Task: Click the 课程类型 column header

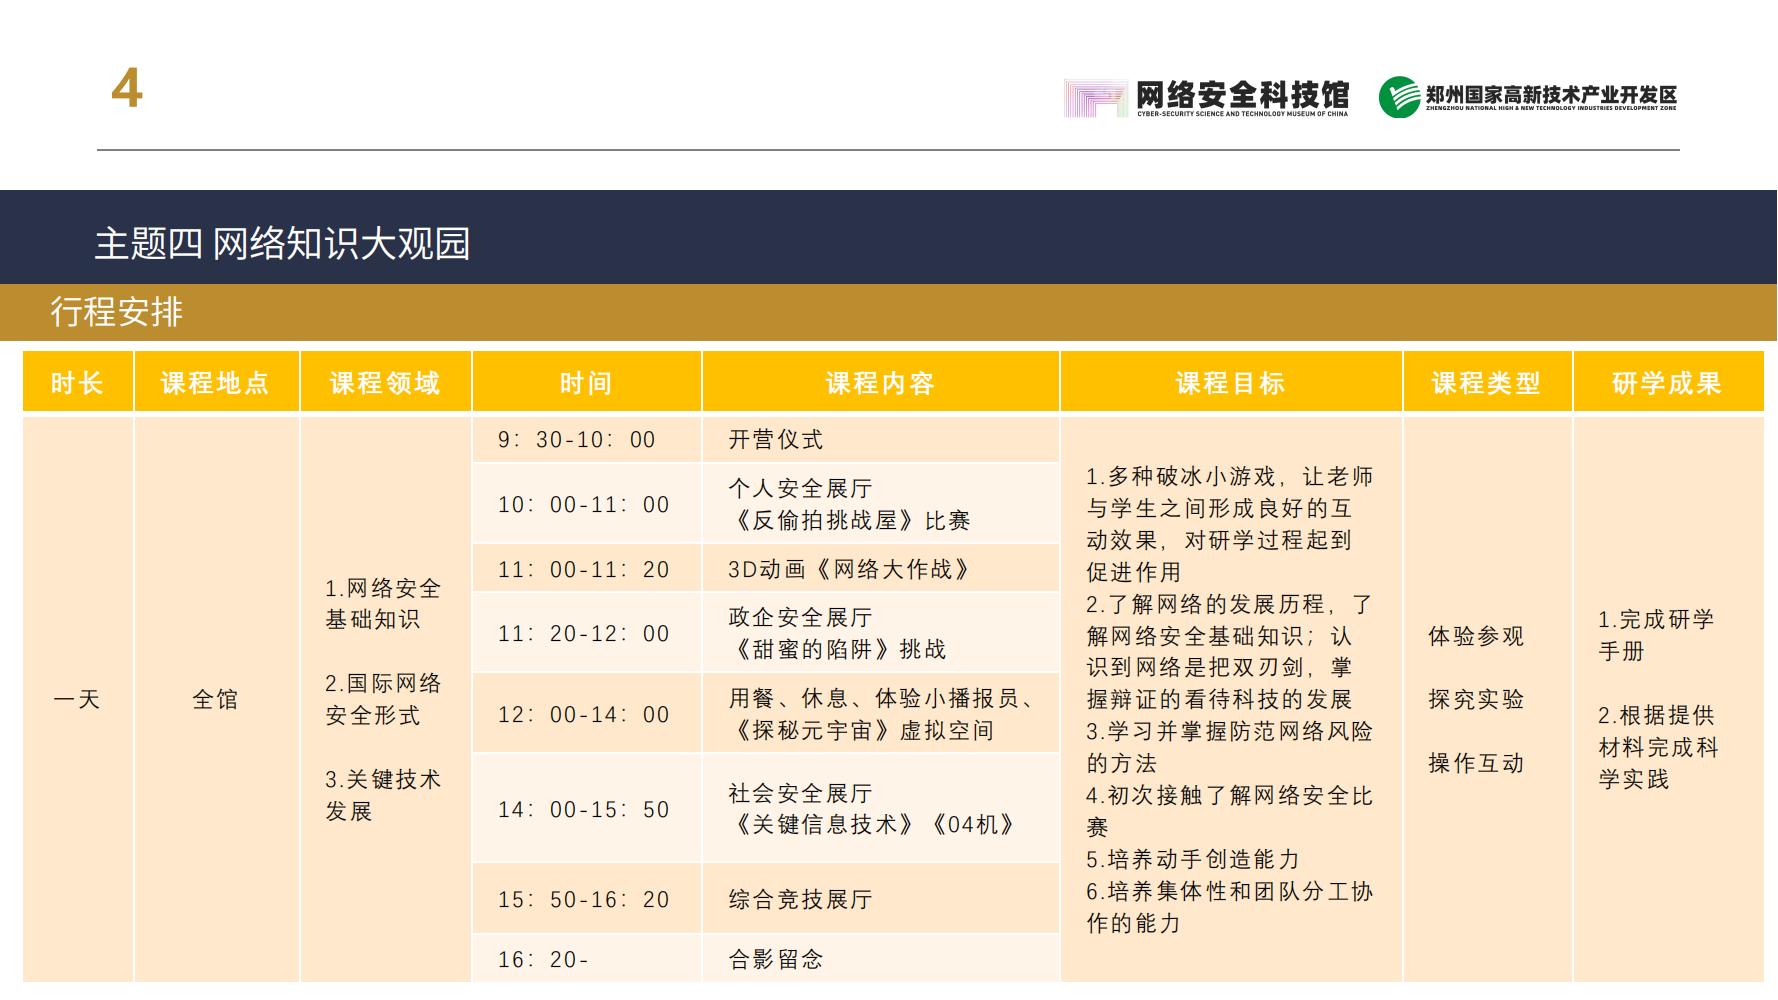Action: pos(1487,382)
